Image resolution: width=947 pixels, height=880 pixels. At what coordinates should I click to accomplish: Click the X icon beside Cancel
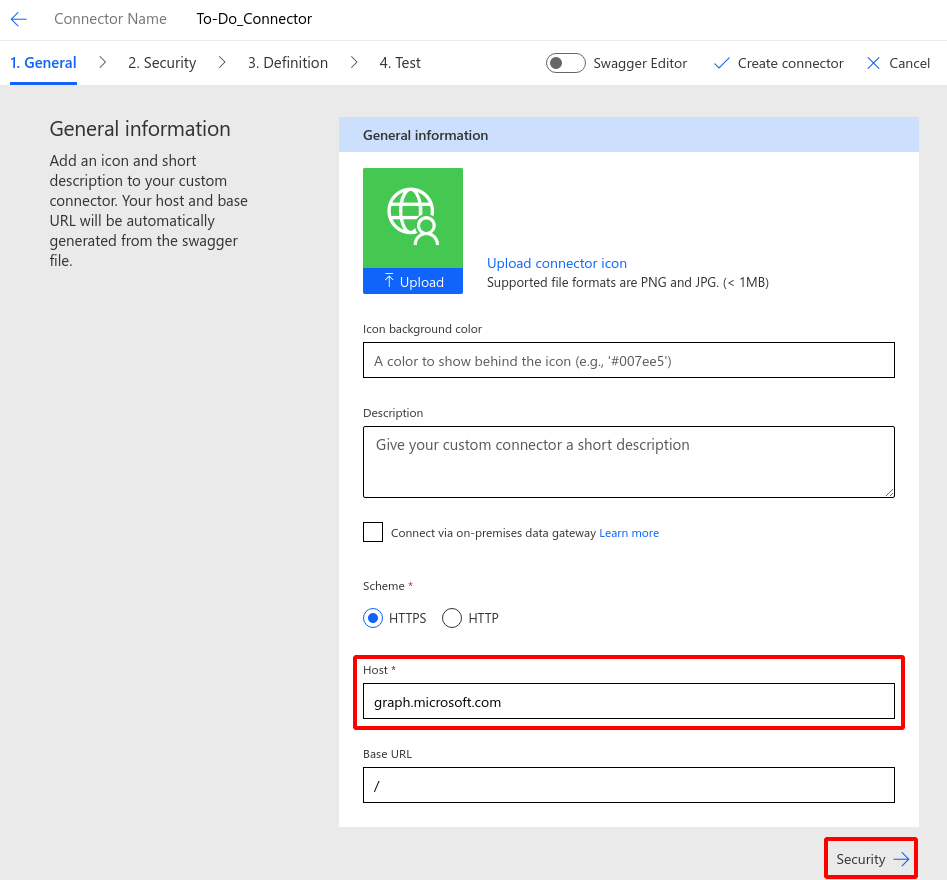(873, 63)
